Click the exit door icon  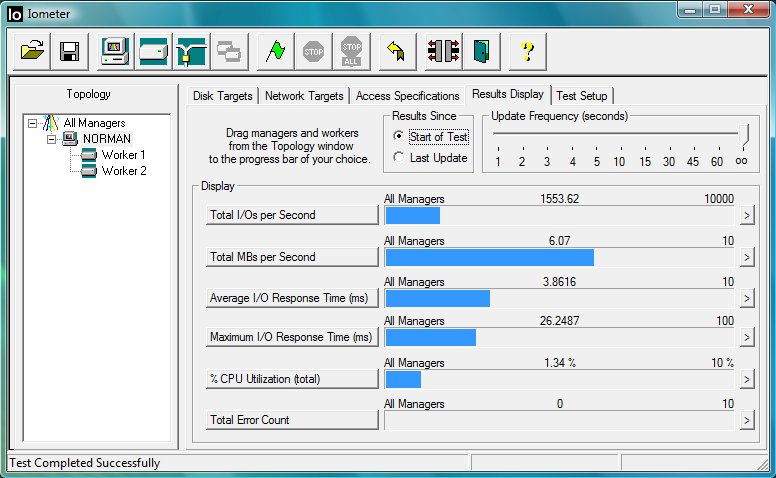point(482,51)
